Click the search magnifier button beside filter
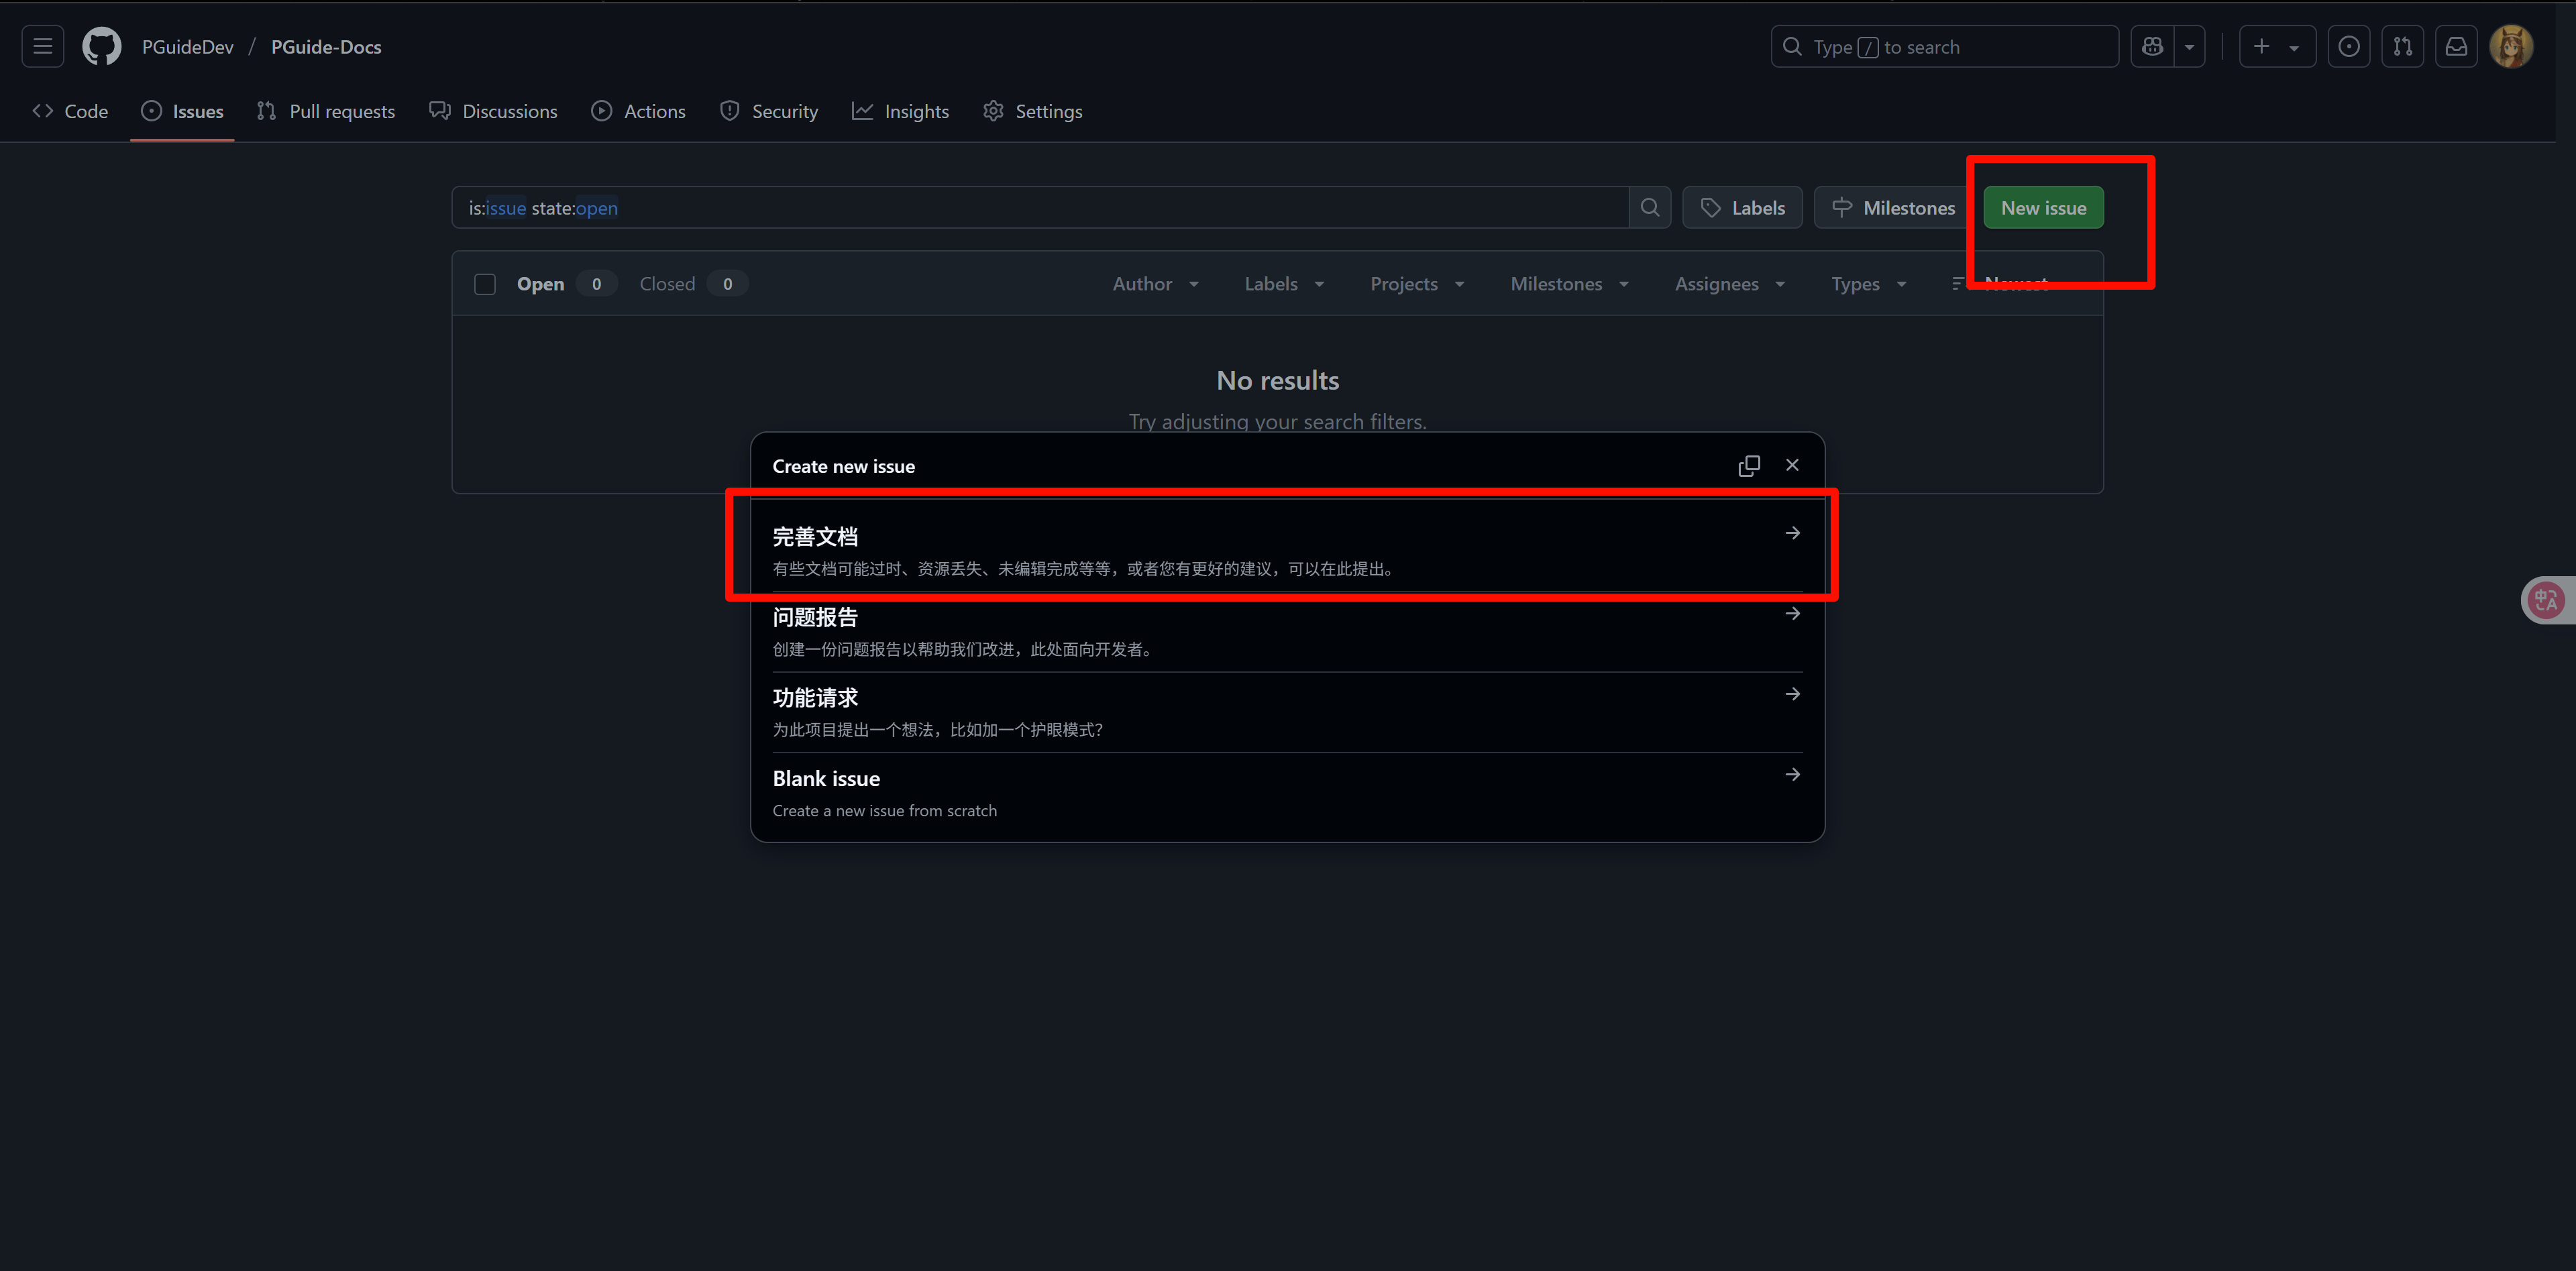The image size is (2576, 1271). [1650, 208]
